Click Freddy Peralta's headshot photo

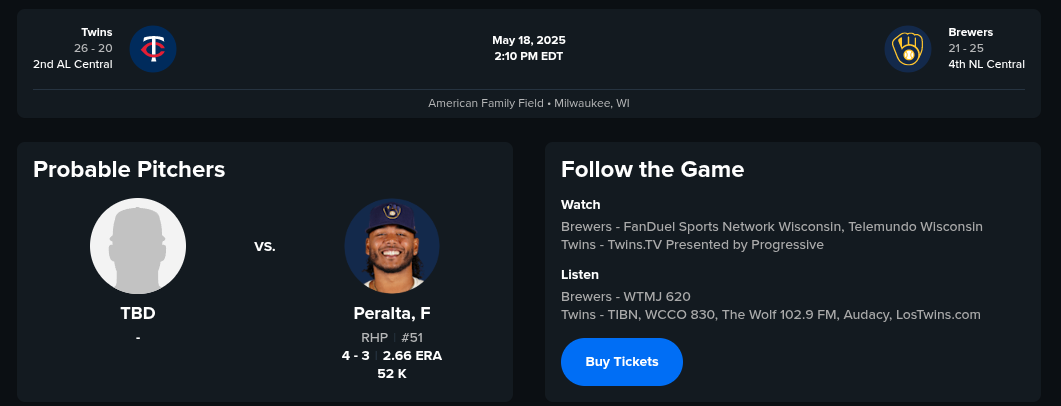tap(392, 246)
